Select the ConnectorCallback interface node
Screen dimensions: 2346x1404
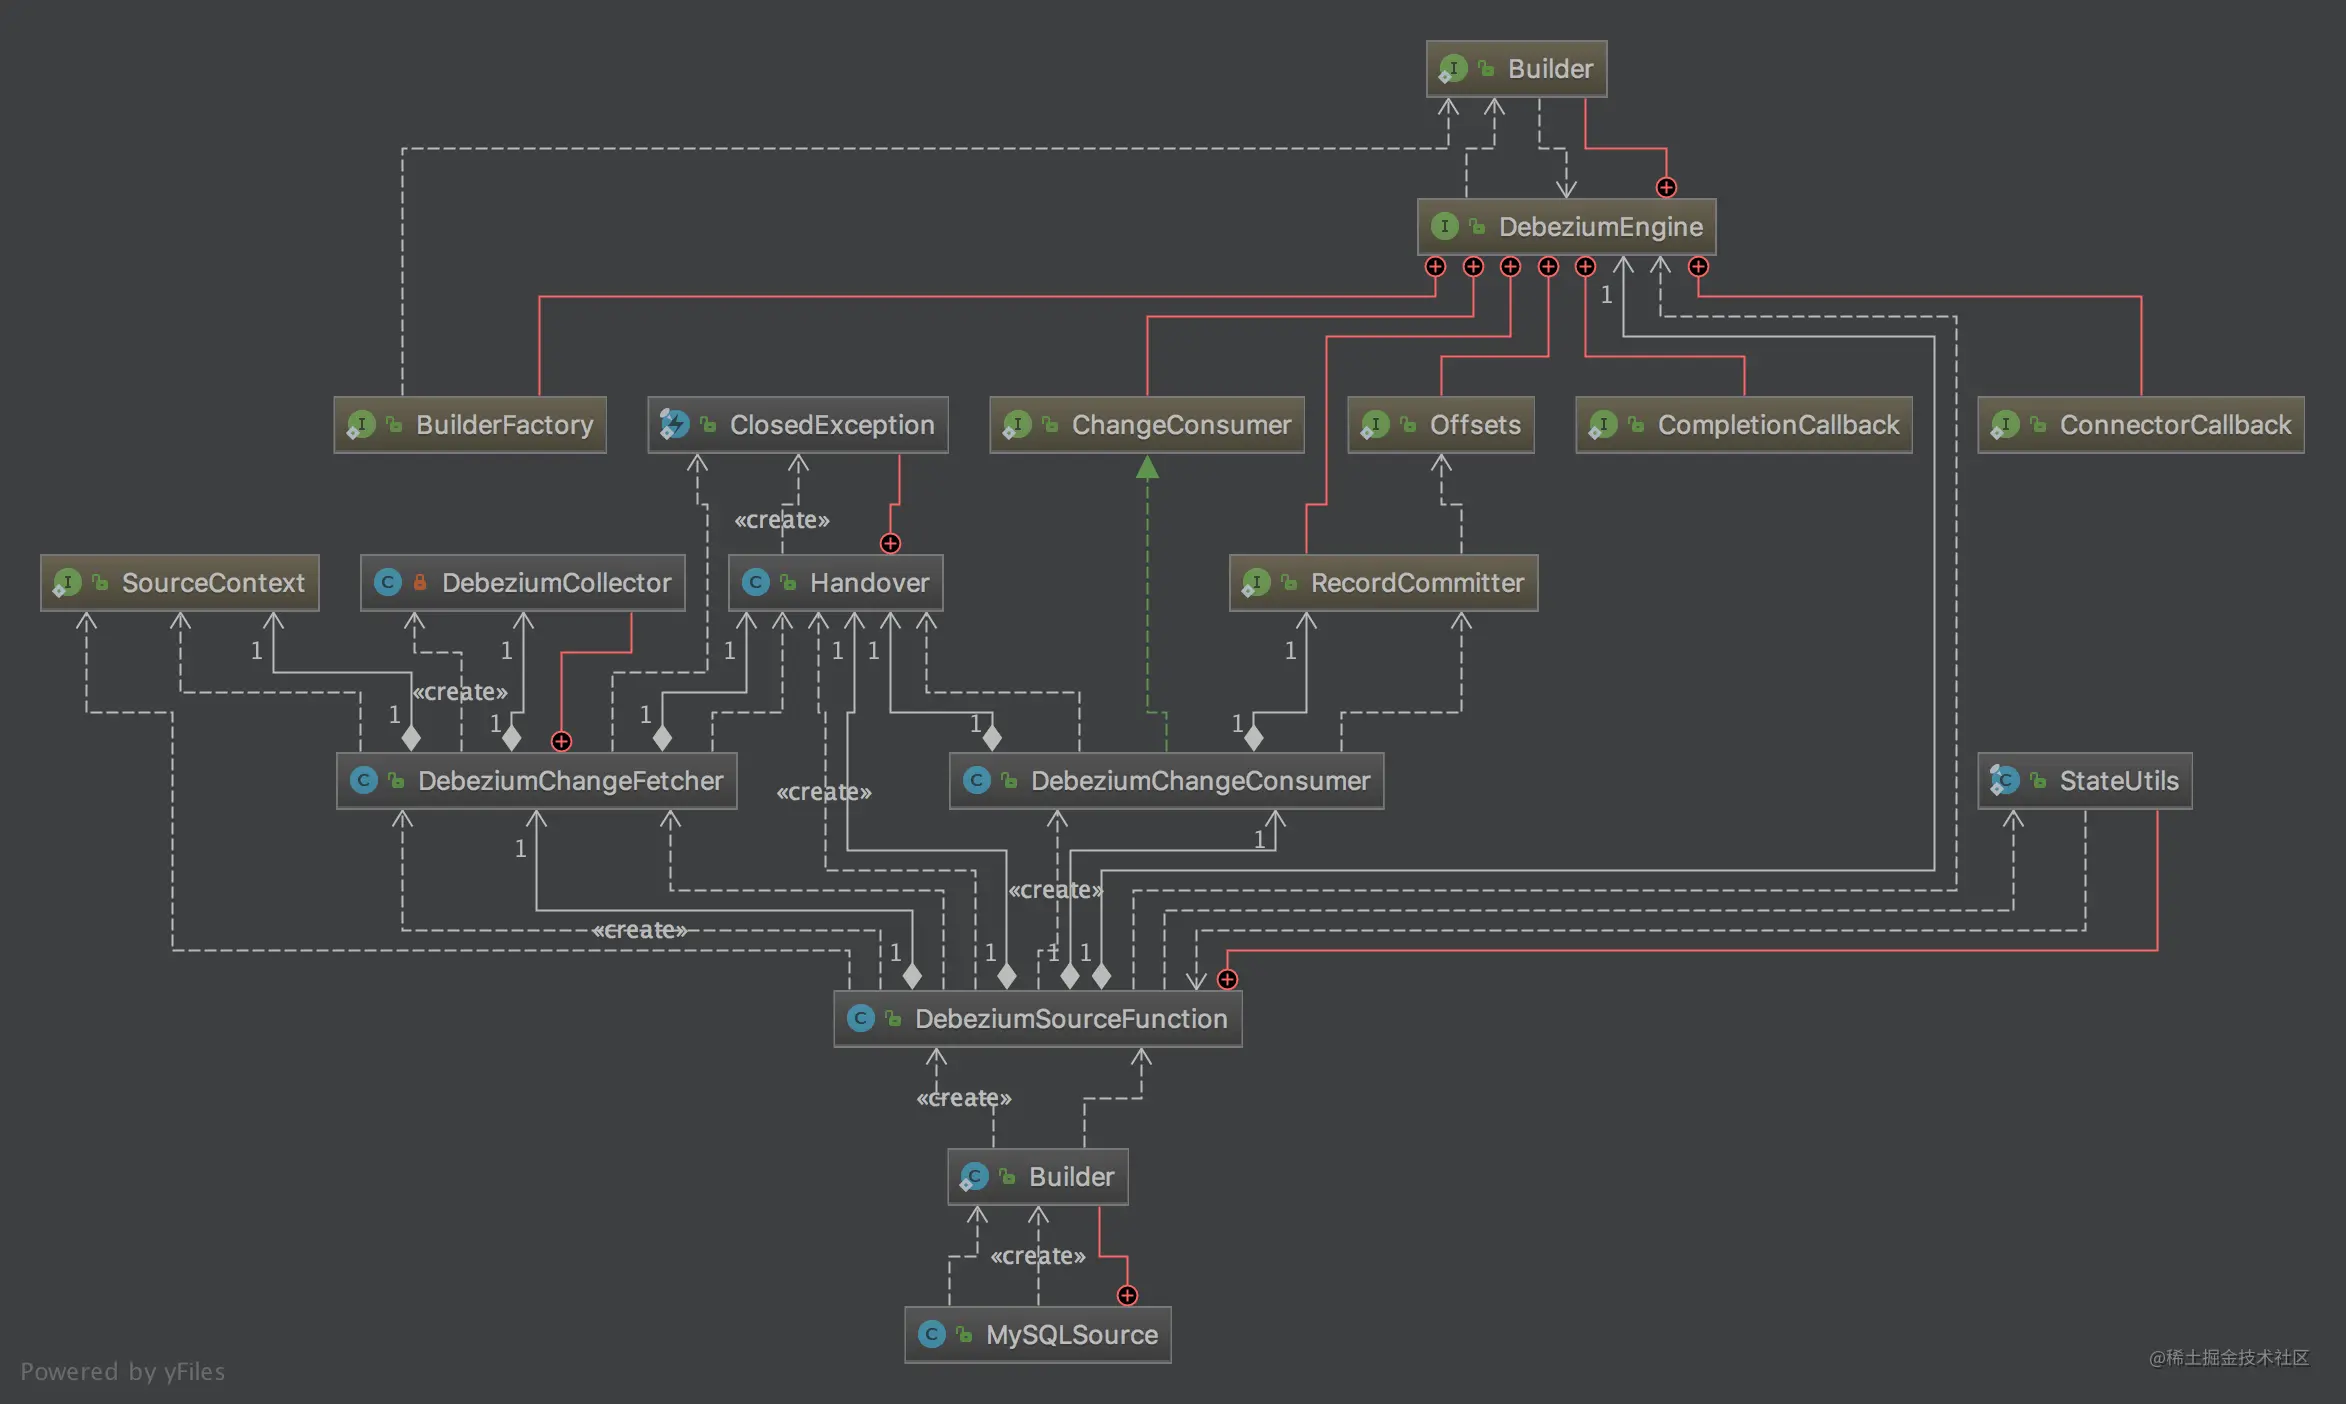2140,424
